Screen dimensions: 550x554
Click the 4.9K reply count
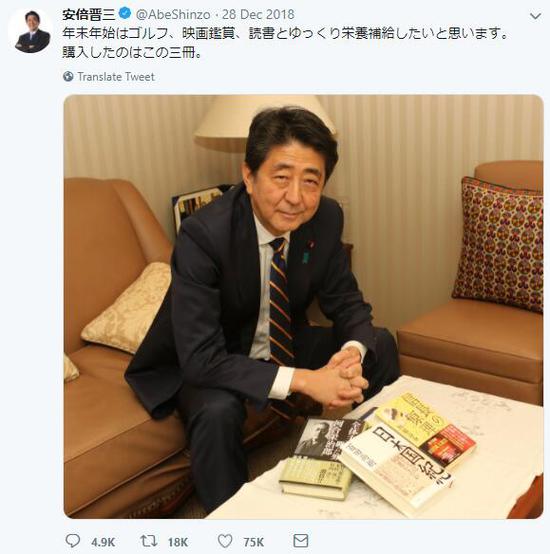[x=103, y=542]
